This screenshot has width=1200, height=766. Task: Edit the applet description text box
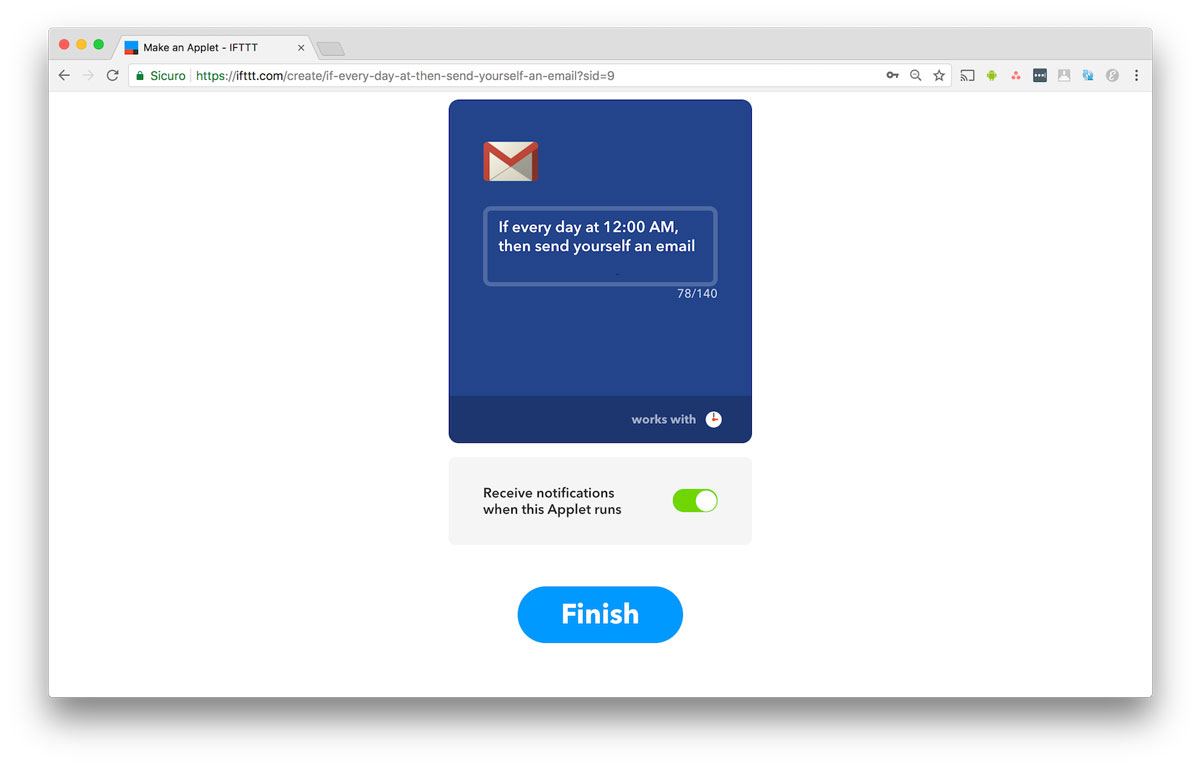(600, 246)
